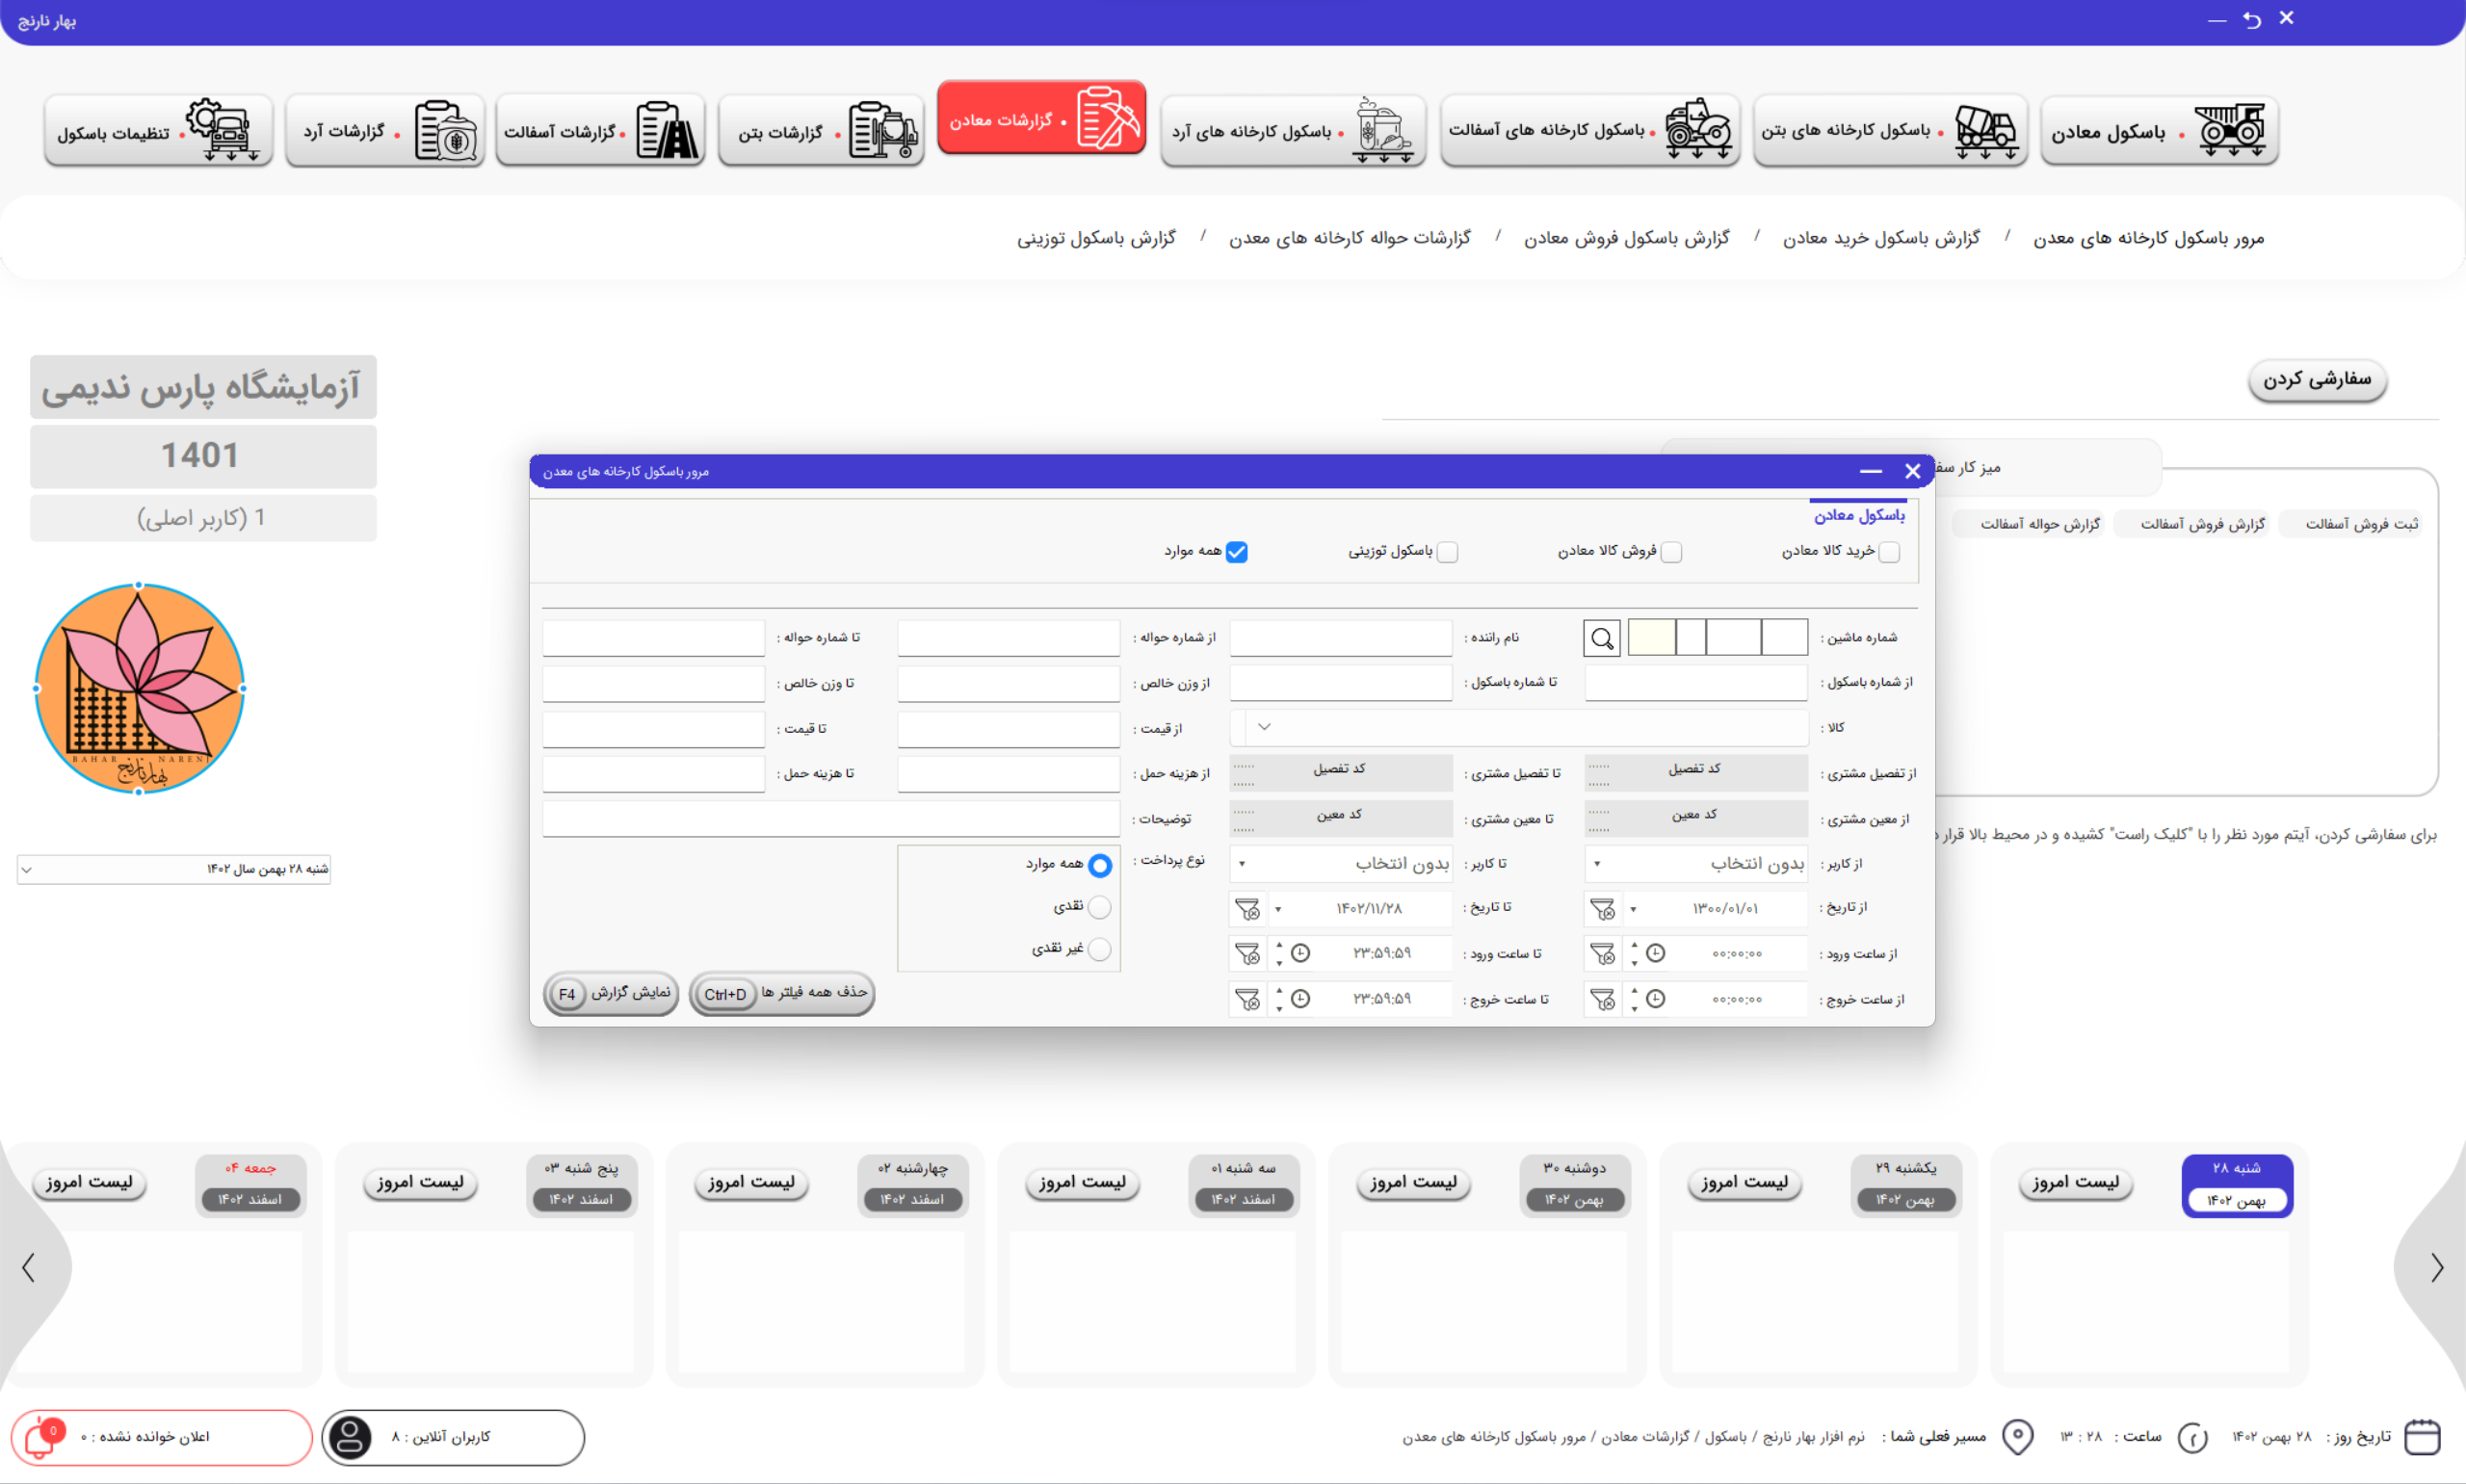Click next-week right arrow on calendar strip
This screenshot has height=1484, width=2466.
pos(2436,1268)
